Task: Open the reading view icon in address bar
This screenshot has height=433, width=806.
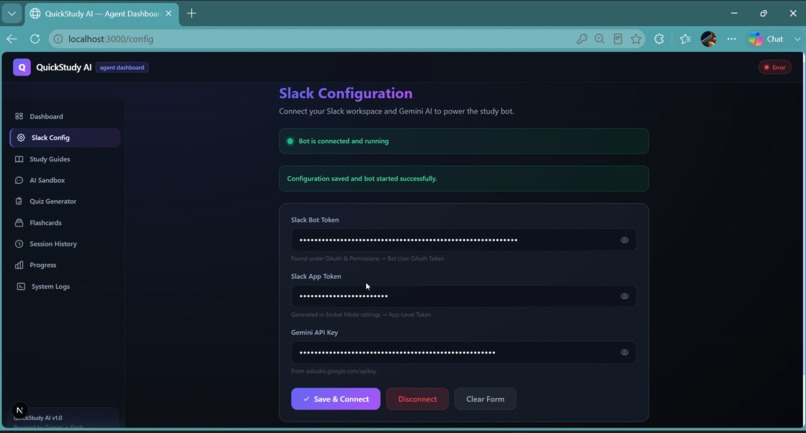Action: (618, 39)
